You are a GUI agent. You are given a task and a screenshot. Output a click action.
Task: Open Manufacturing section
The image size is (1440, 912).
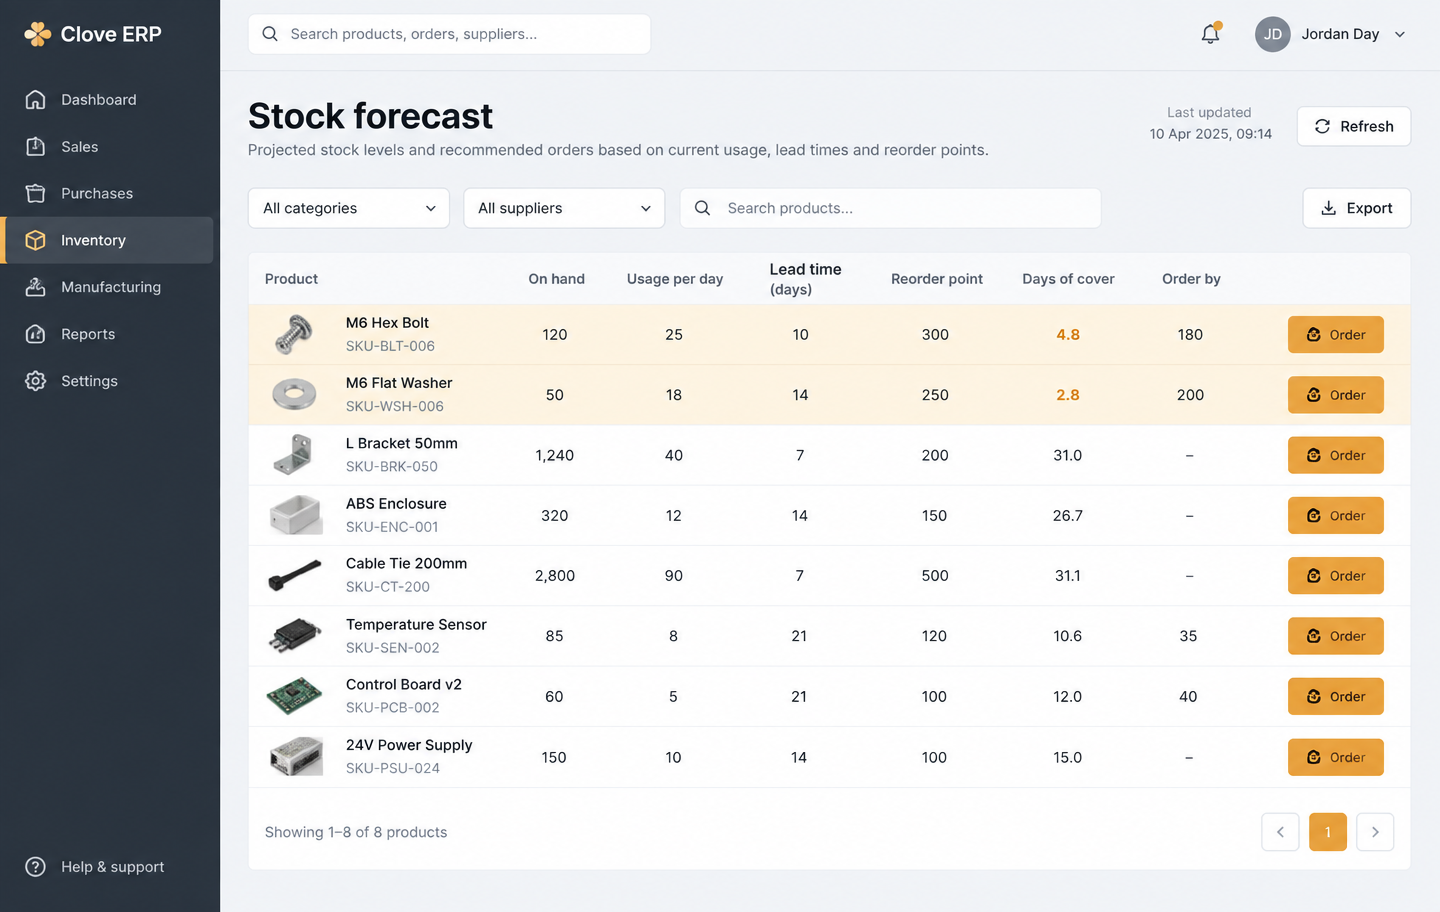coord(108,287)
